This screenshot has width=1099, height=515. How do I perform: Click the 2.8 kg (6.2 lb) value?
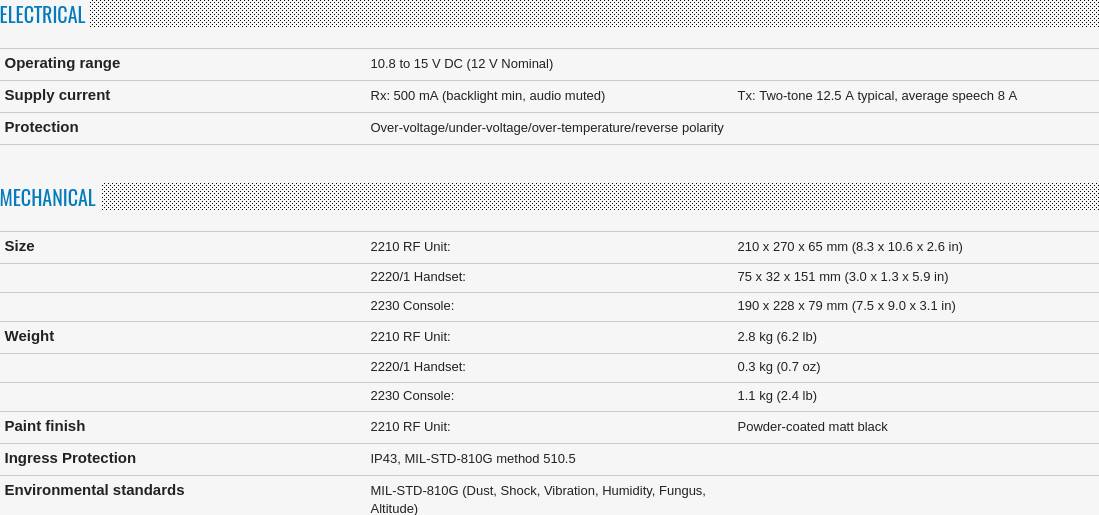(x=777, y=336)
